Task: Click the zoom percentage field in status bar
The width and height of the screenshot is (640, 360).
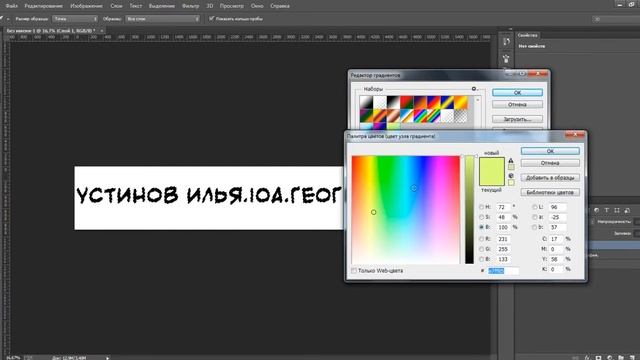Action: point(12,358)
